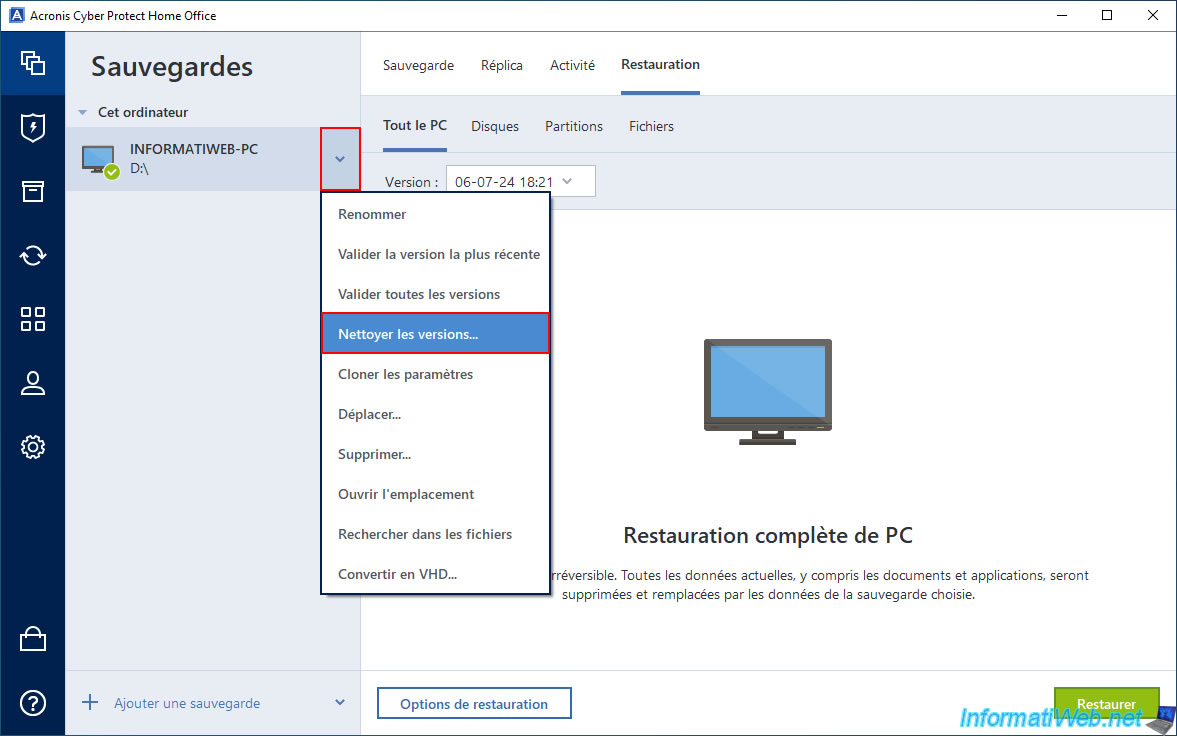Open the Version date dropdown
The image size is (1177, 736).
(x=520, y=182)
